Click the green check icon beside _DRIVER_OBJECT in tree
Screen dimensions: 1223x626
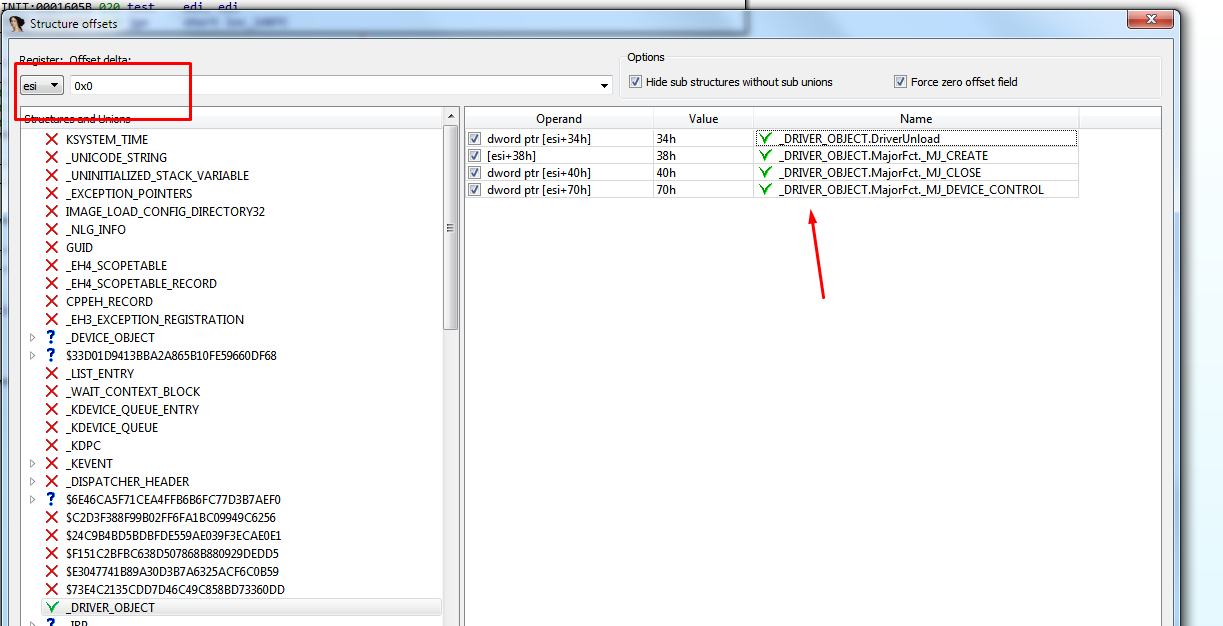(51, 608)
